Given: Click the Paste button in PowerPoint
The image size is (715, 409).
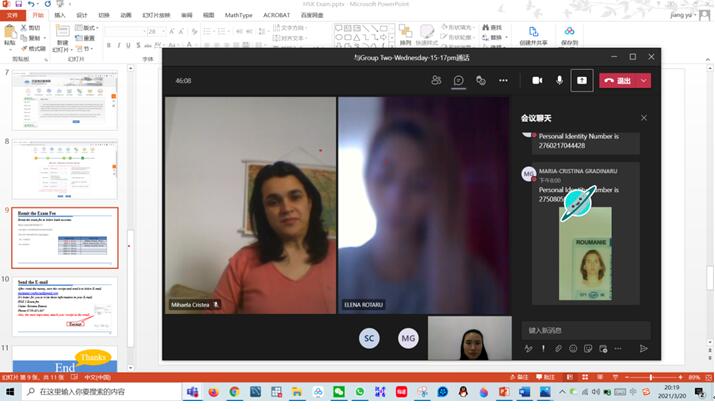Looking at the screenshot, I should point(10,35).
